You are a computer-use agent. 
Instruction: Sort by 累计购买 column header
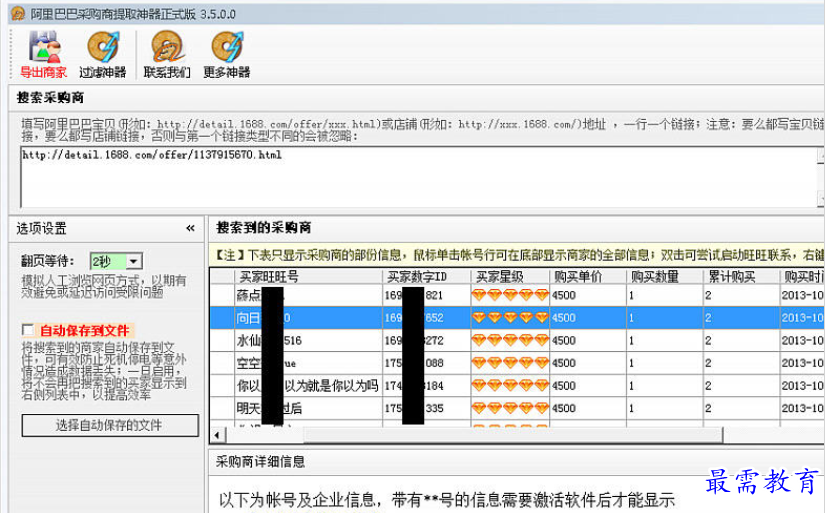pos(741,277)
